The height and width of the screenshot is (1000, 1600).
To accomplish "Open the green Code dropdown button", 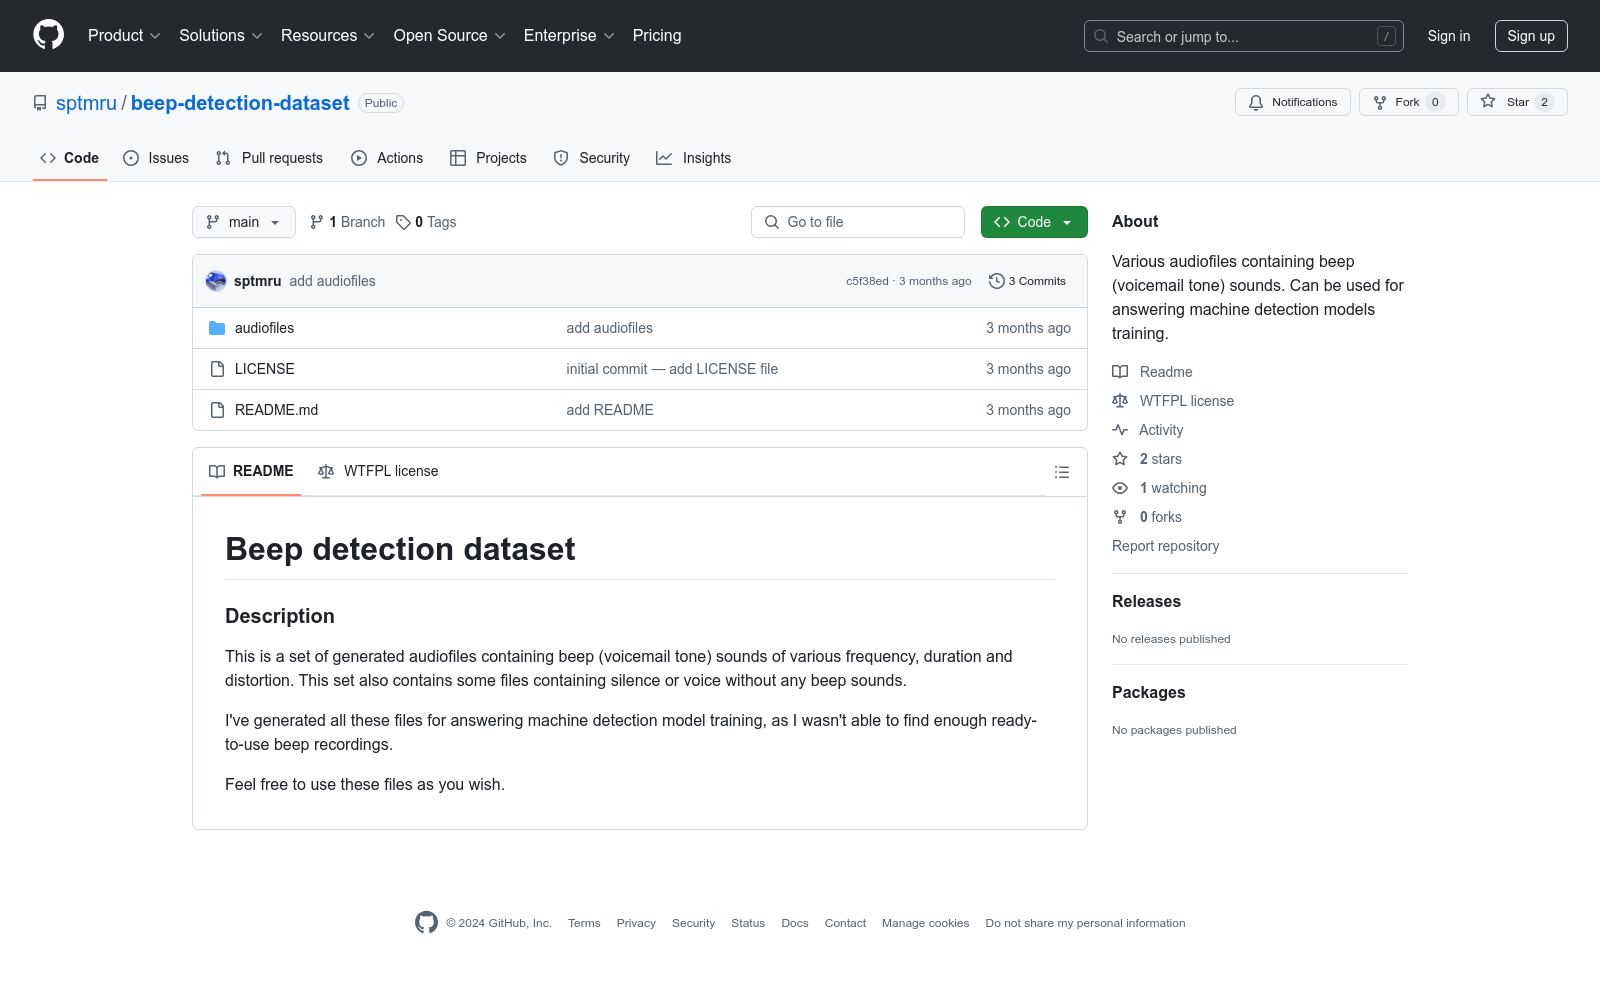I will [1034, 222].
